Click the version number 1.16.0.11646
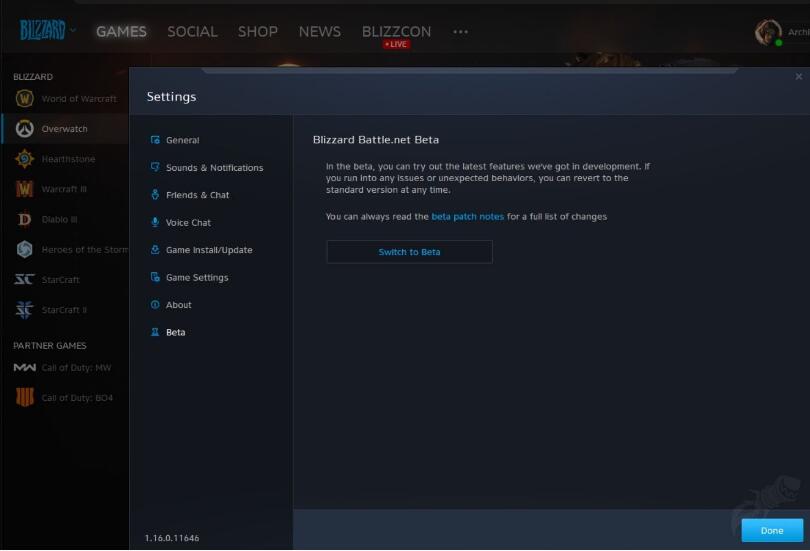Screen dimensions: 810x551 coord(172,538)
